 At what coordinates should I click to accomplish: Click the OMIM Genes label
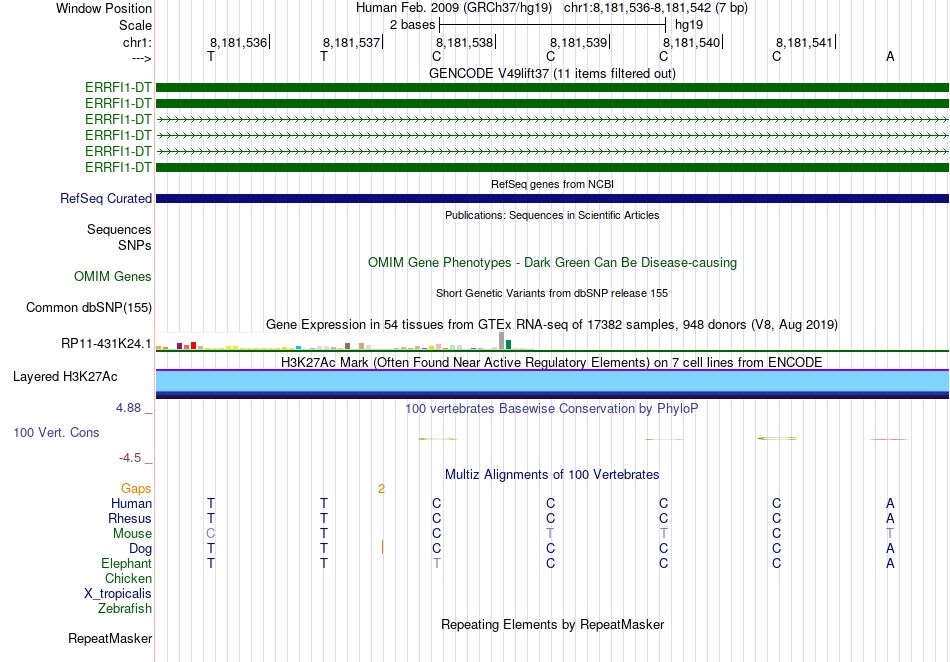[113, 277]
